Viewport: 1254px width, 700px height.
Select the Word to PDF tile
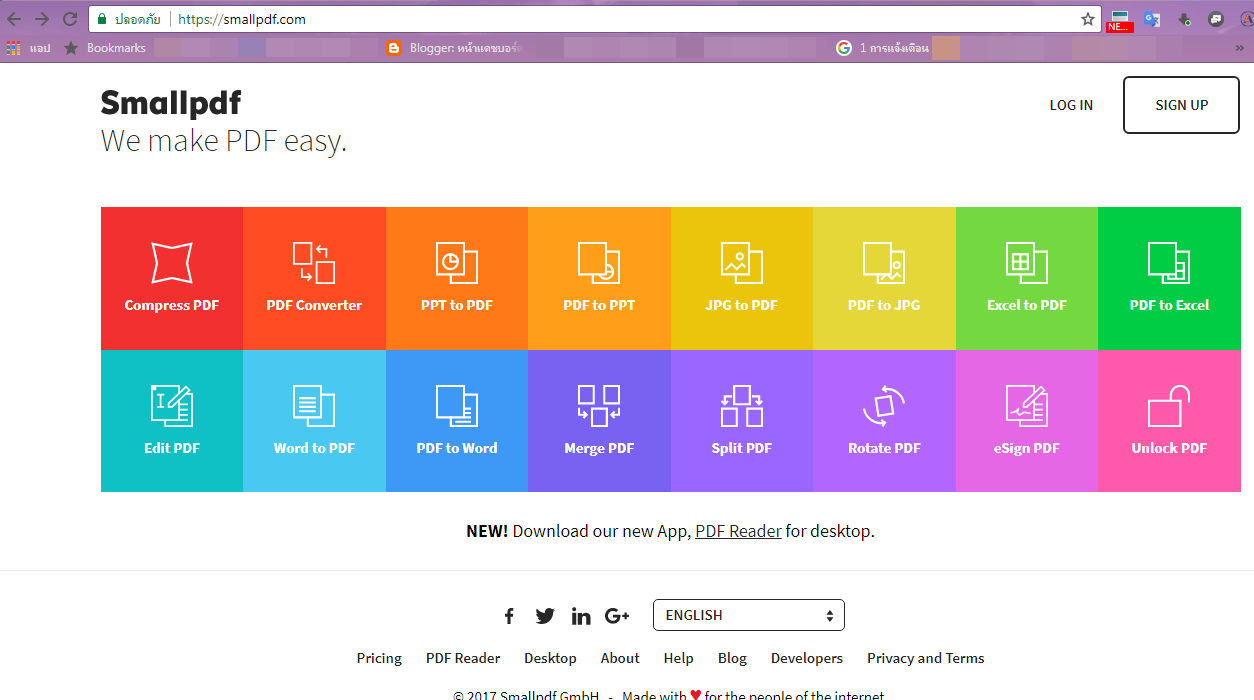pyautogui.click(x=314, y=420)
